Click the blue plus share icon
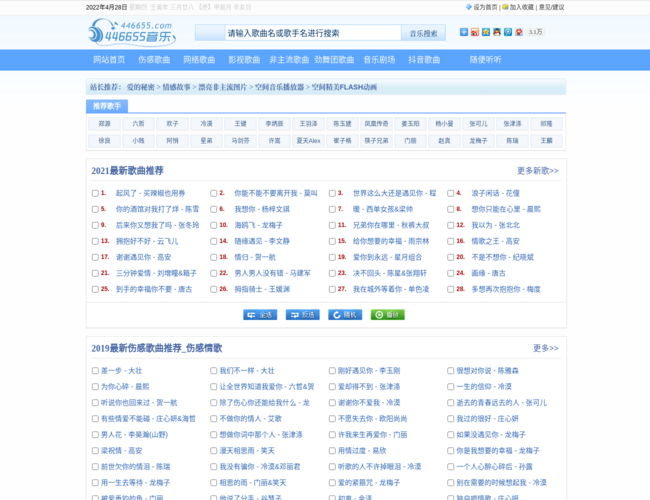The height and width of the screenshot is (500, 650). [464, 32]
